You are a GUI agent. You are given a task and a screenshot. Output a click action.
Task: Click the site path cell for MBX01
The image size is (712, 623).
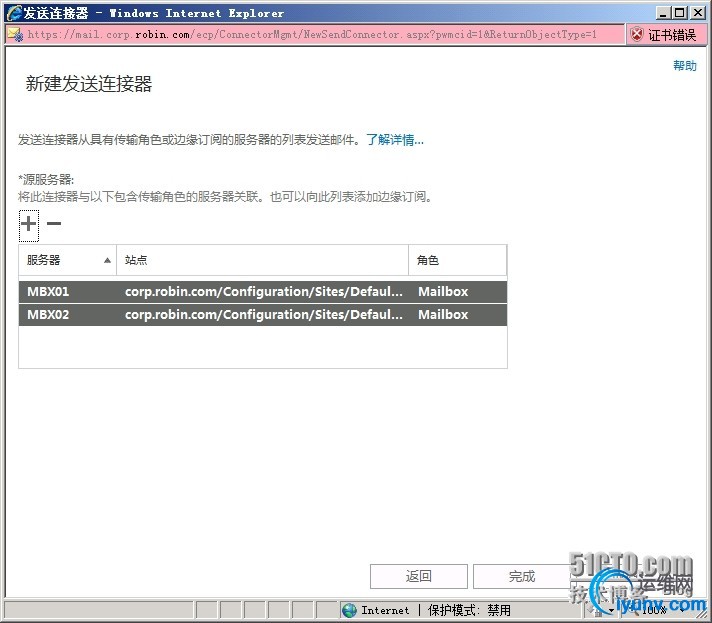coord(264,292)
